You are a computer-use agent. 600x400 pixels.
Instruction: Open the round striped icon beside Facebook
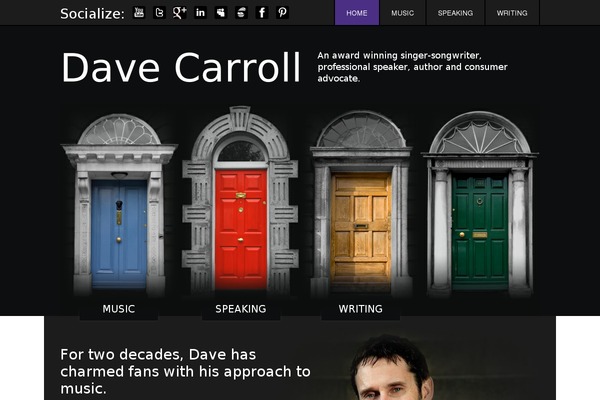241,13
